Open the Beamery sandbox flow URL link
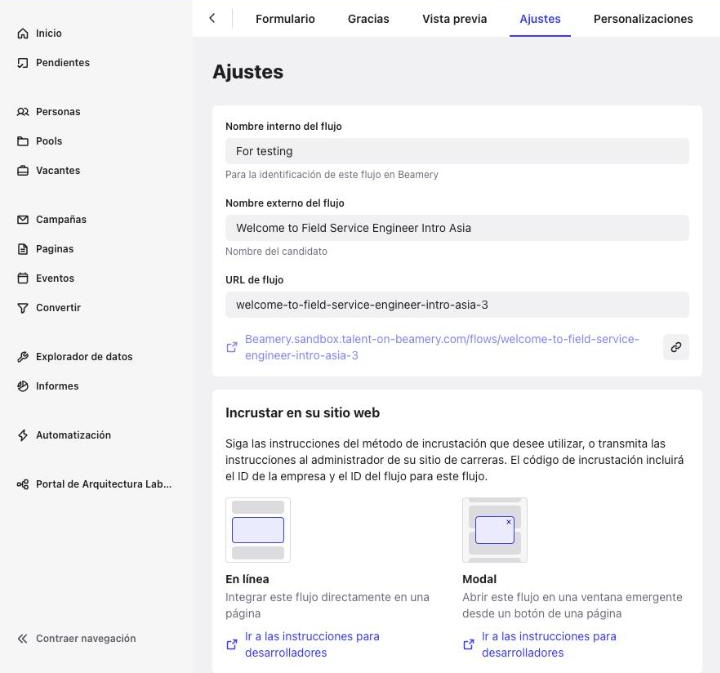The image size is (720, 673). tap(442, 347)
